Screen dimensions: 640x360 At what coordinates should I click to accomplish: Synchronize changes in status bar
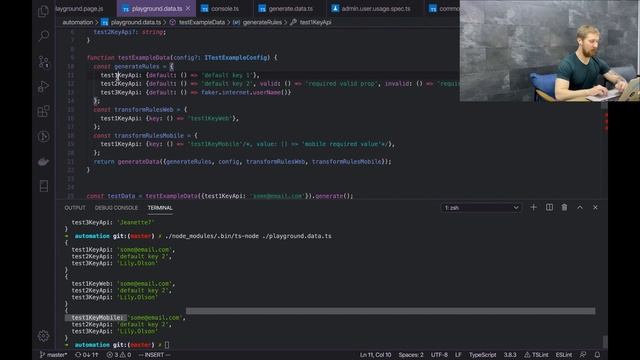87,355
